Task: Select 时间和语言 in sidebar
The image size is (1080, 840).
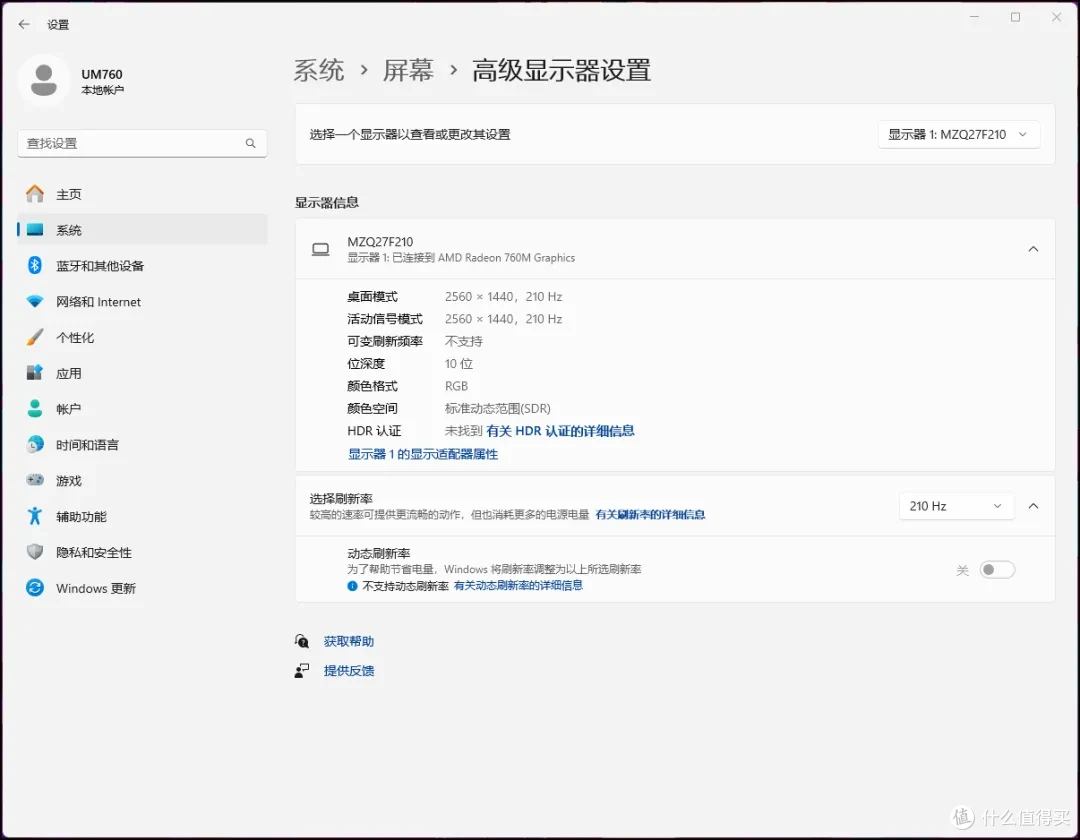Action: click(143, 445)
